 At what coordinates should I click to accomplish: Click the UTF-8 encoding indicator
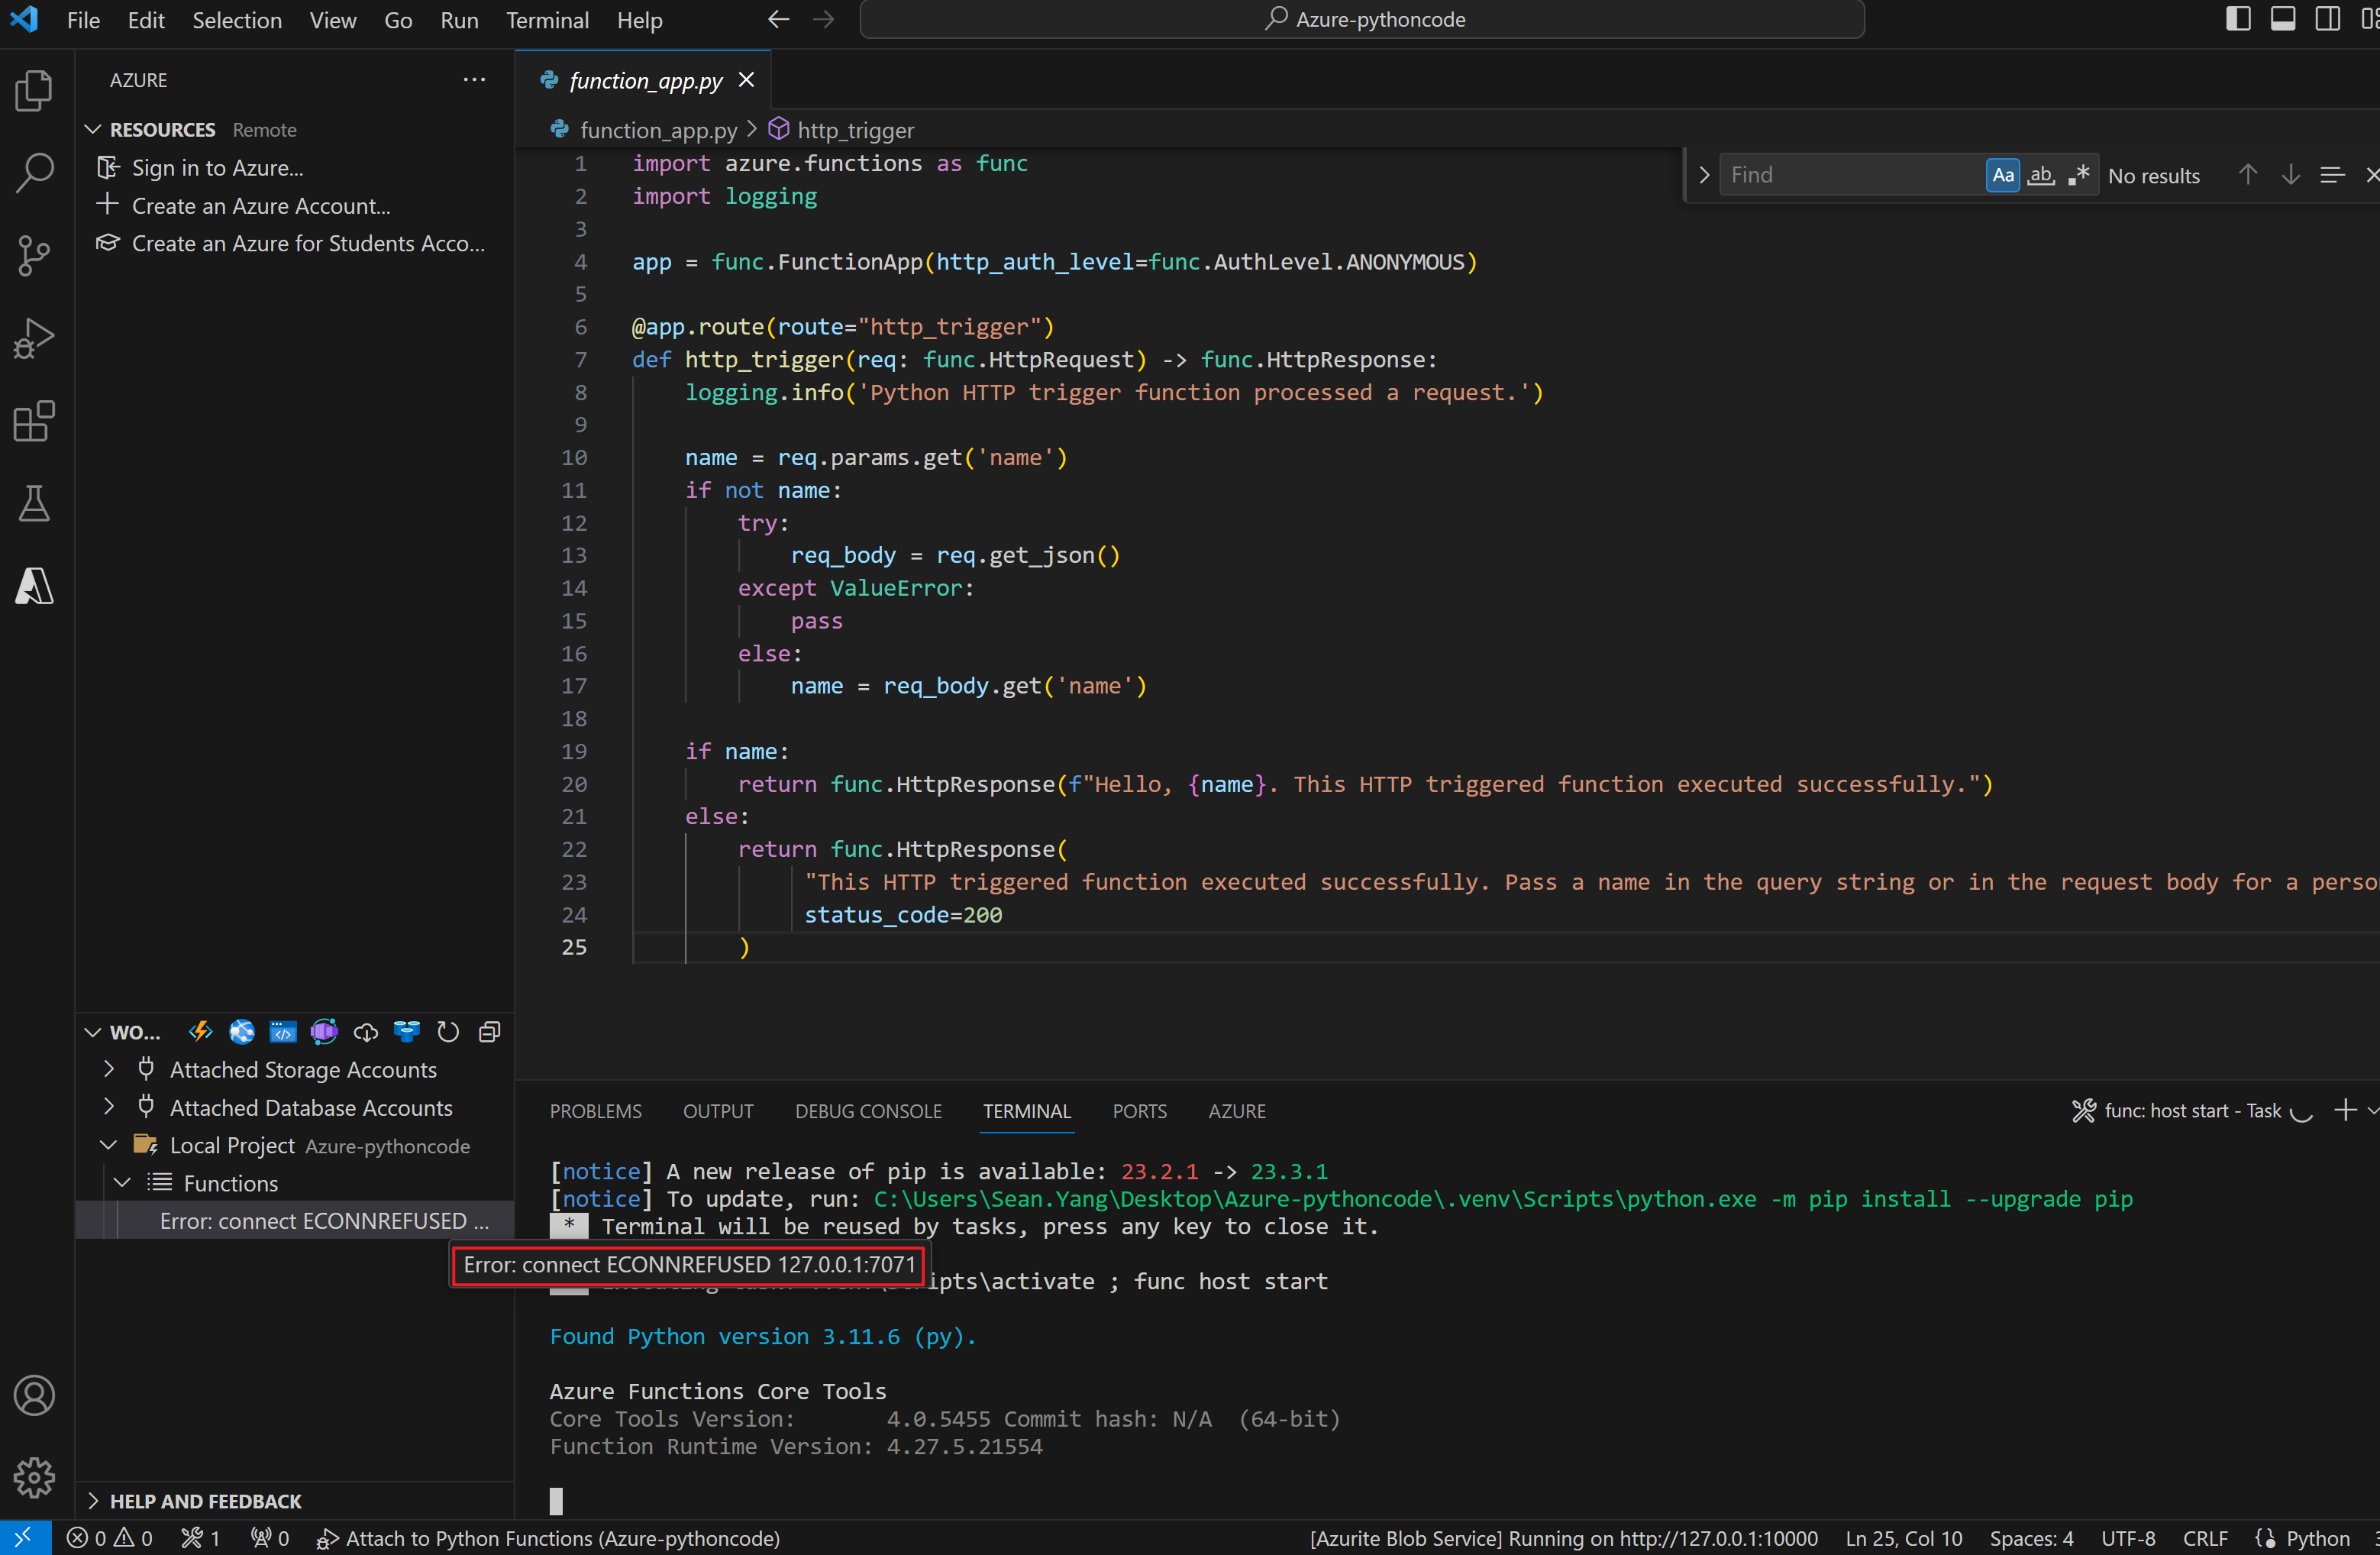(x=2128, y=1538)
